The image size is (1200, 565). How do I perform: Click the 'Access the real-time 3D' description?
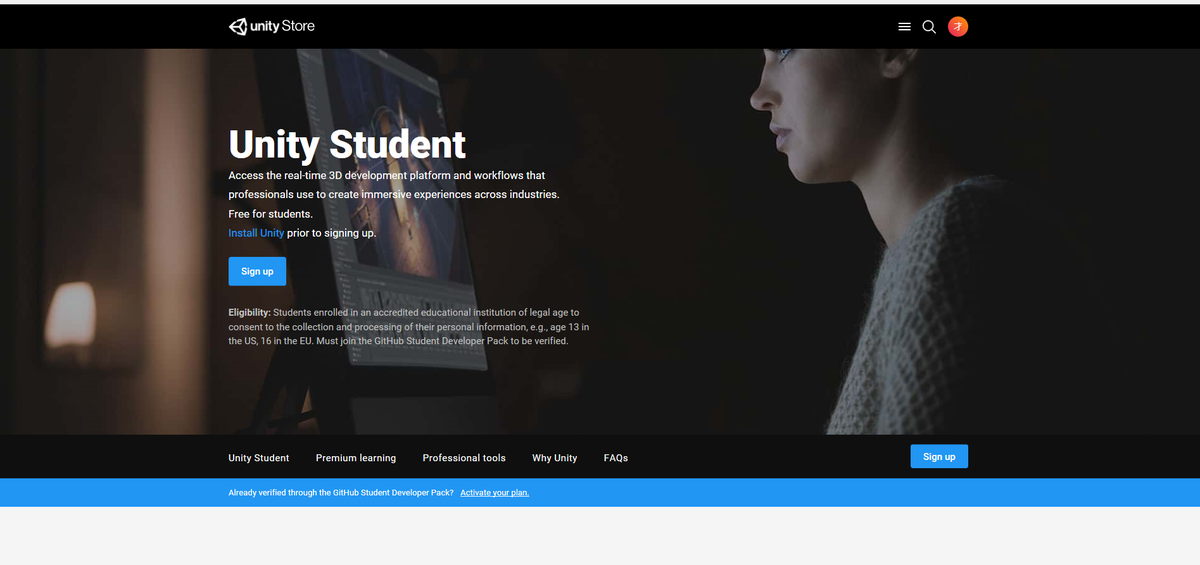pos(394,185)
